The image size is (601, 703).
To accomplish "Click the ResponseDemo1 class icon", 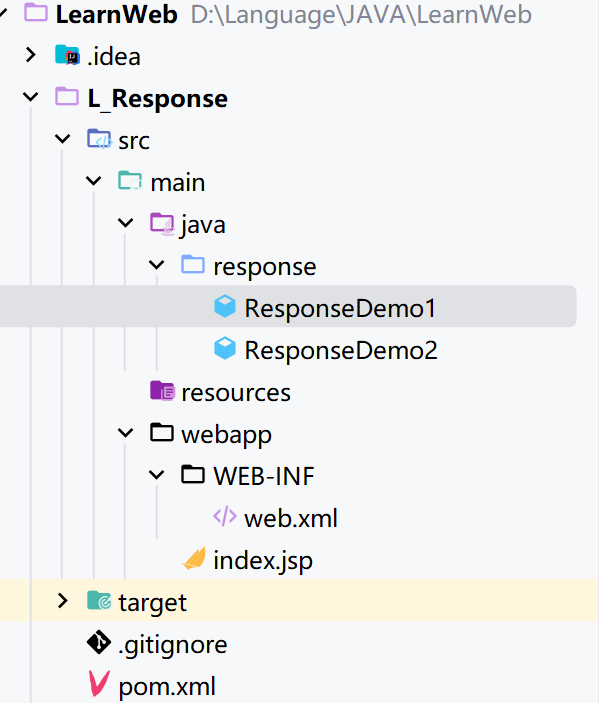I will click(225, 308).
